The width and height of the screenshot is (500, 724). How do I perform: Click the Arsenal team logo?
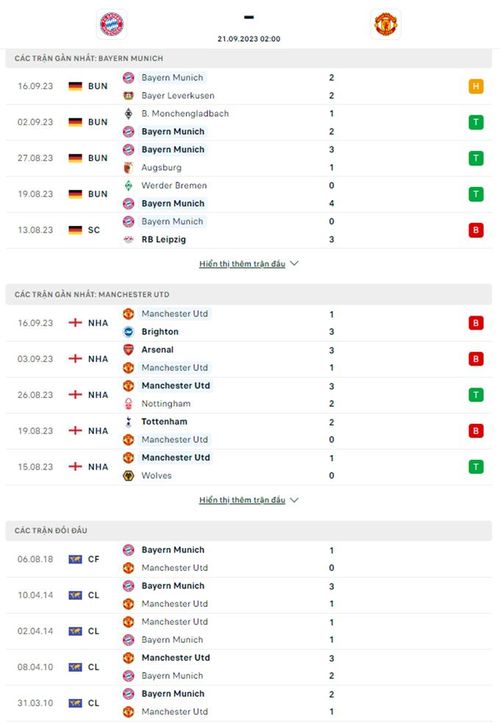128,350
